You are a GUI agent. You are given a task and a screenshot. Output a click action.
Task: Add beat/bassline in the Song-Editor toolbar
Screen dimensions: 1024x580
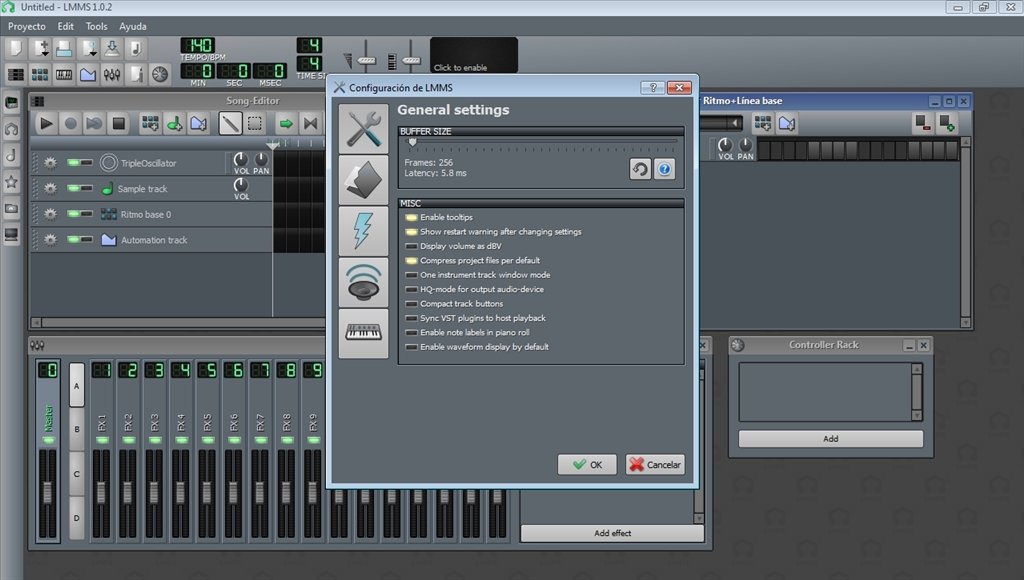tap(150, 123)
